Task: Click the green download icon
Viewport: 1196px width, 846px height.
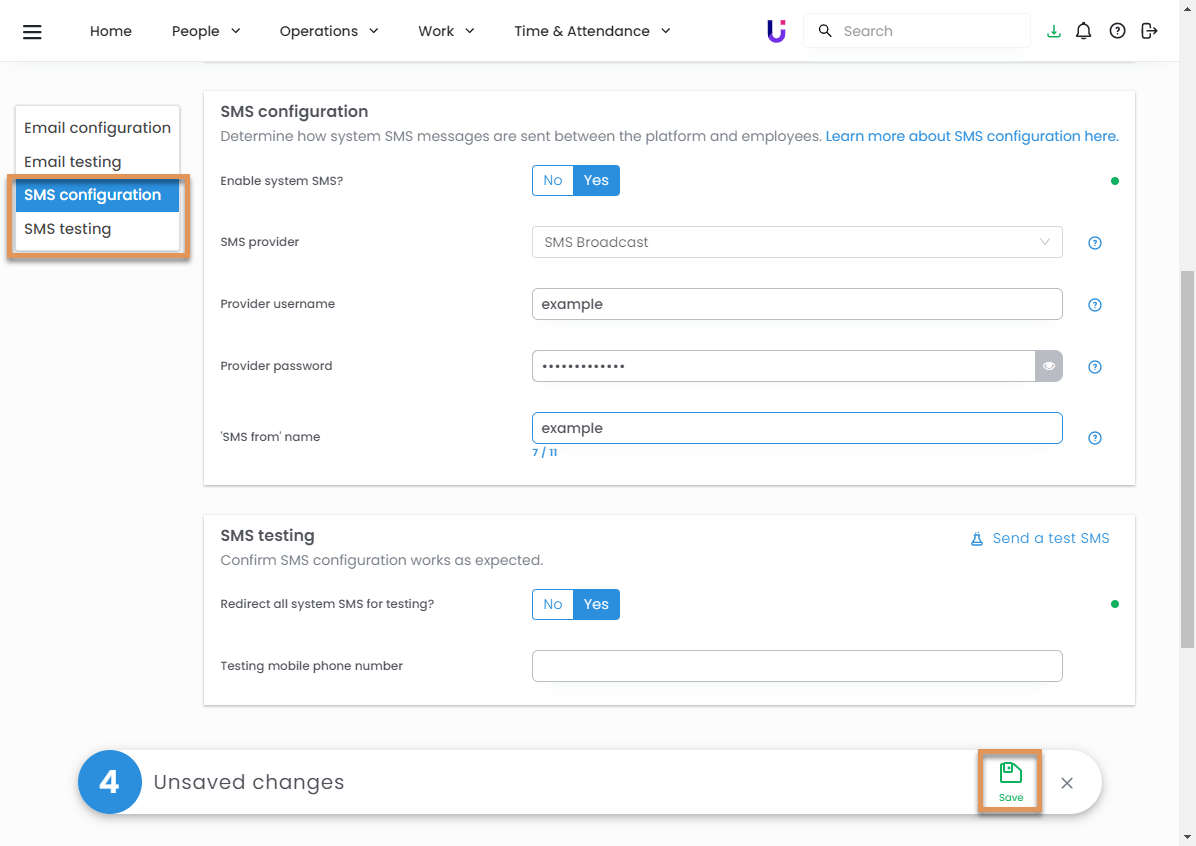Action: coord(1053,31)
